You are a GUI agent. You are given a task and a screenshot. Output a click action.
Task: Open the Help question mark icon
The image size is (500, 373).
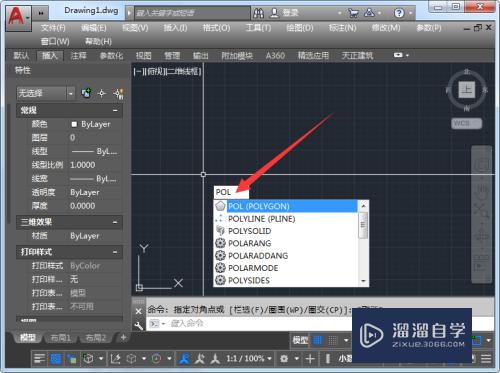pyautogui.click(x=399, y=13)
